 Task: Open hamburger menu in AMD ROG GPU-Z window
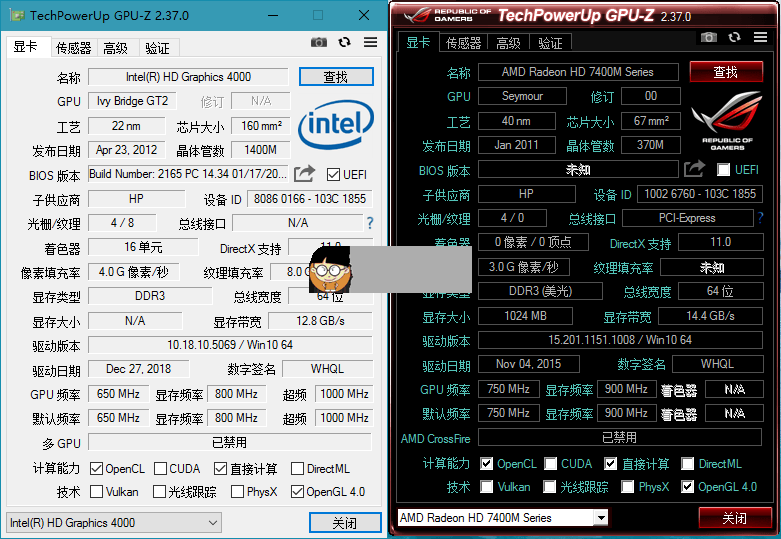tap(760, 37)
